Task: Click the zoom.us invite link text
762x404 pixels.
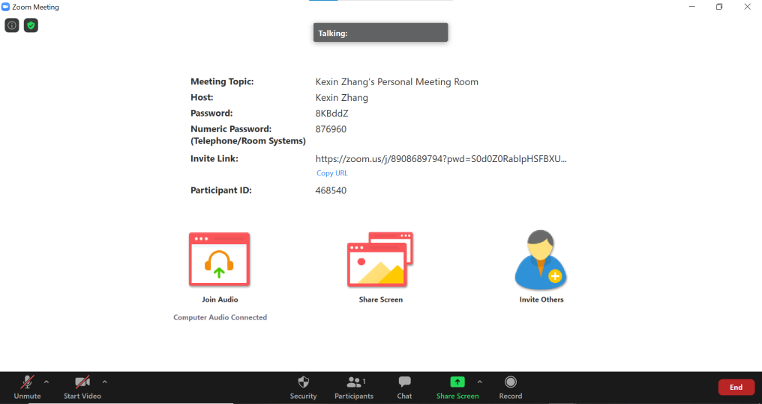Action: tap(440, 158)
